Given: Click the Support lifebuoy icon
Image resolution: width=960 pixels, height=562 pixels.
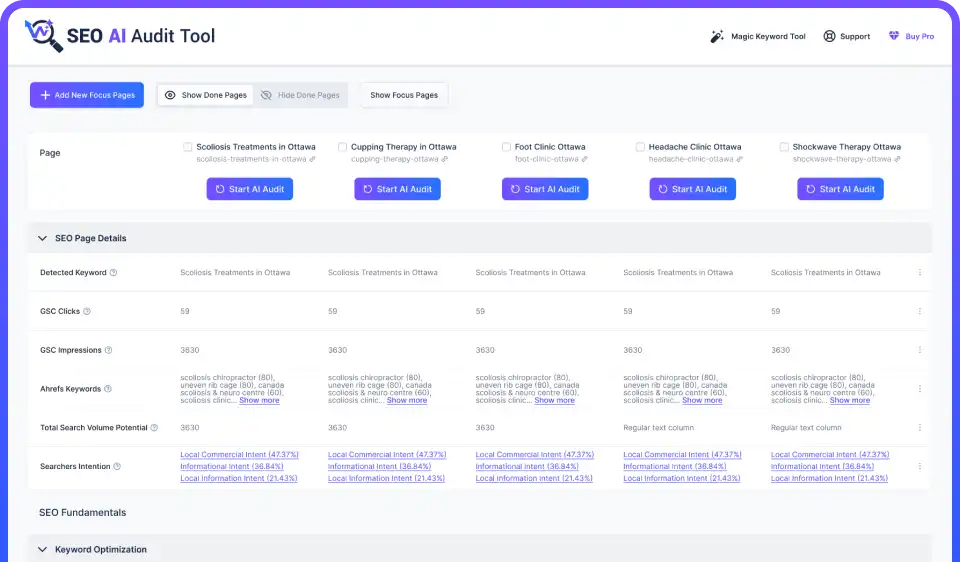Looking at the screenshot, I should (829, 36).
